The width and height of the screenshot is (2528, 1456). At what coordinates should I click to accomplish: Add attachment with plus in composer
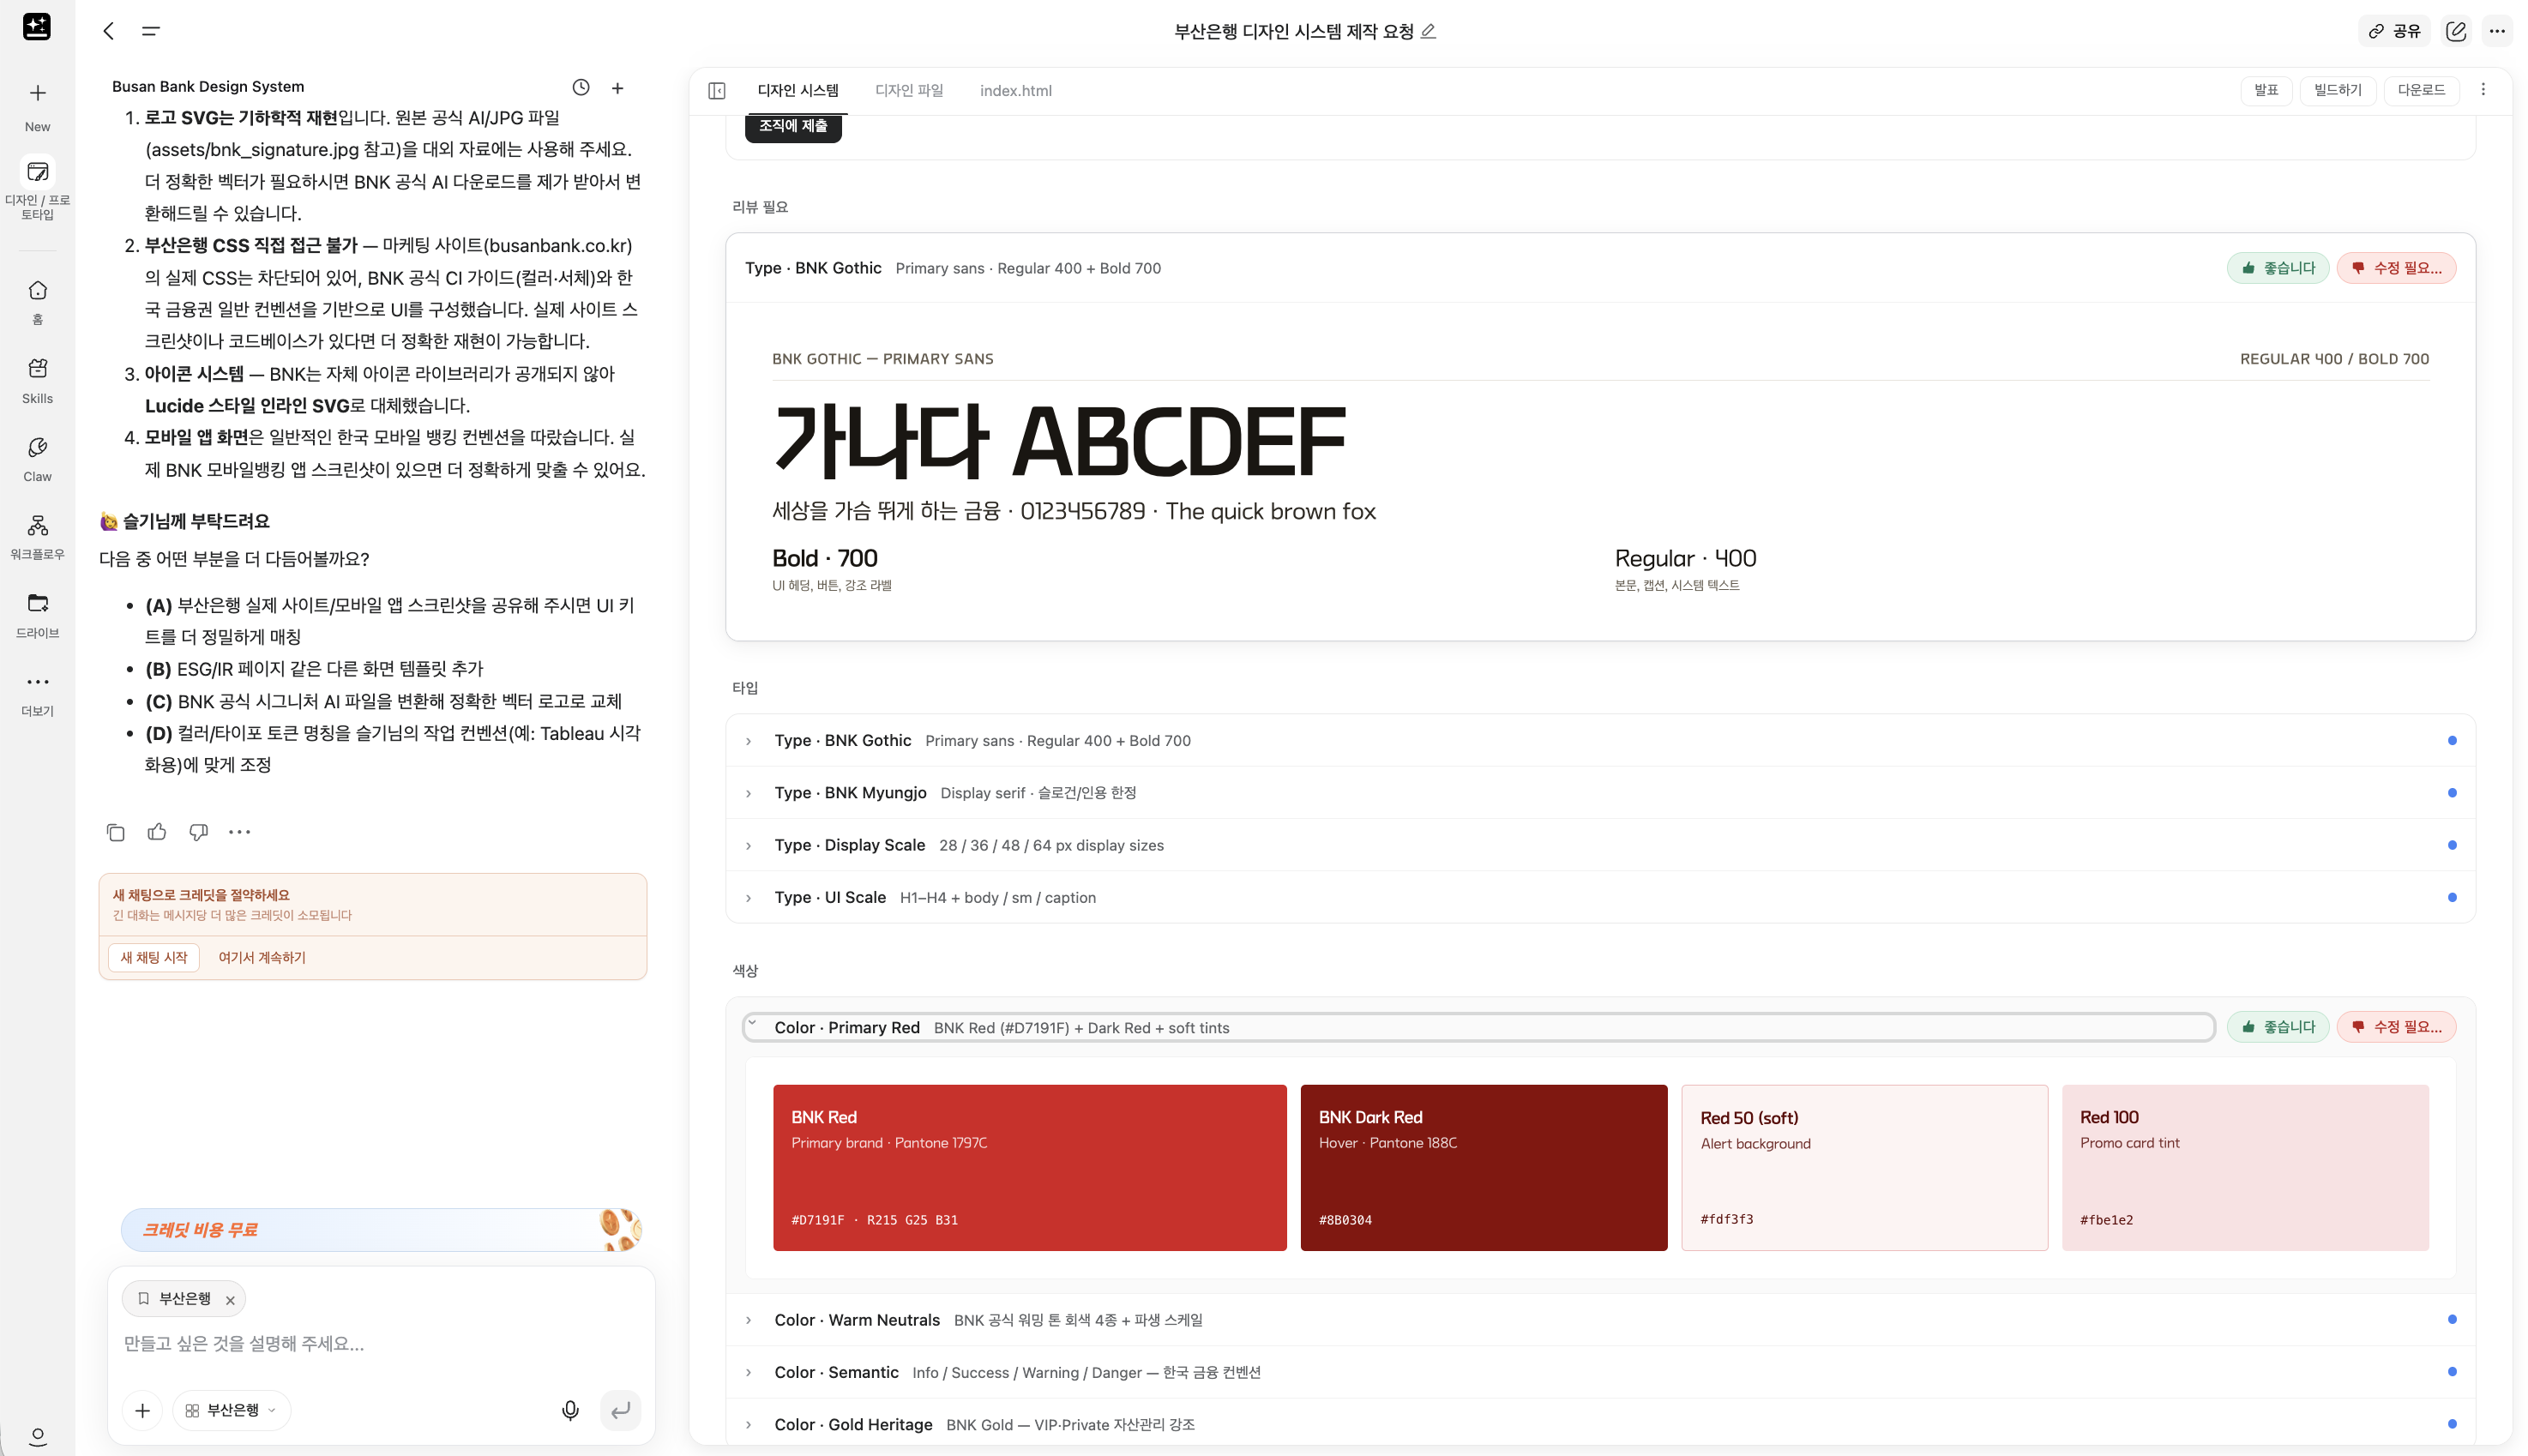pyautogui.click(x=142, y=1410)
